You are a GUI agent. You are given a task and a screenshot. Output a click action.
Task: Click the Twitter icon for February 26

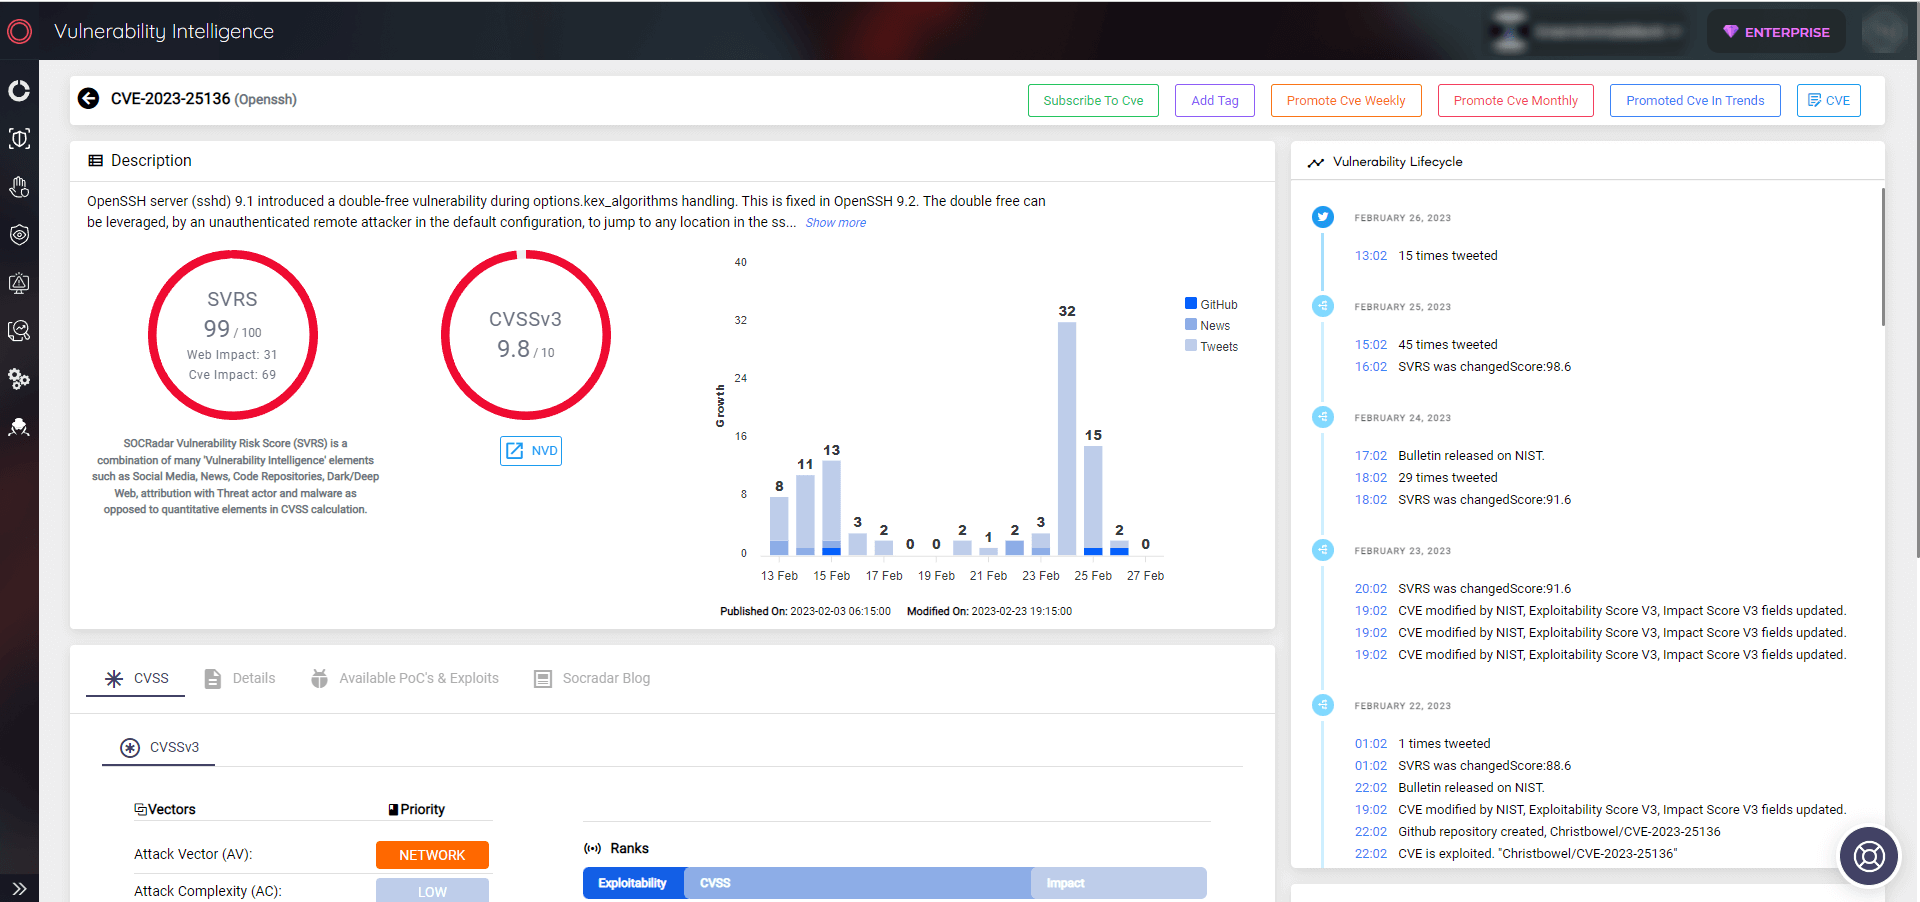click(1323, 217)
